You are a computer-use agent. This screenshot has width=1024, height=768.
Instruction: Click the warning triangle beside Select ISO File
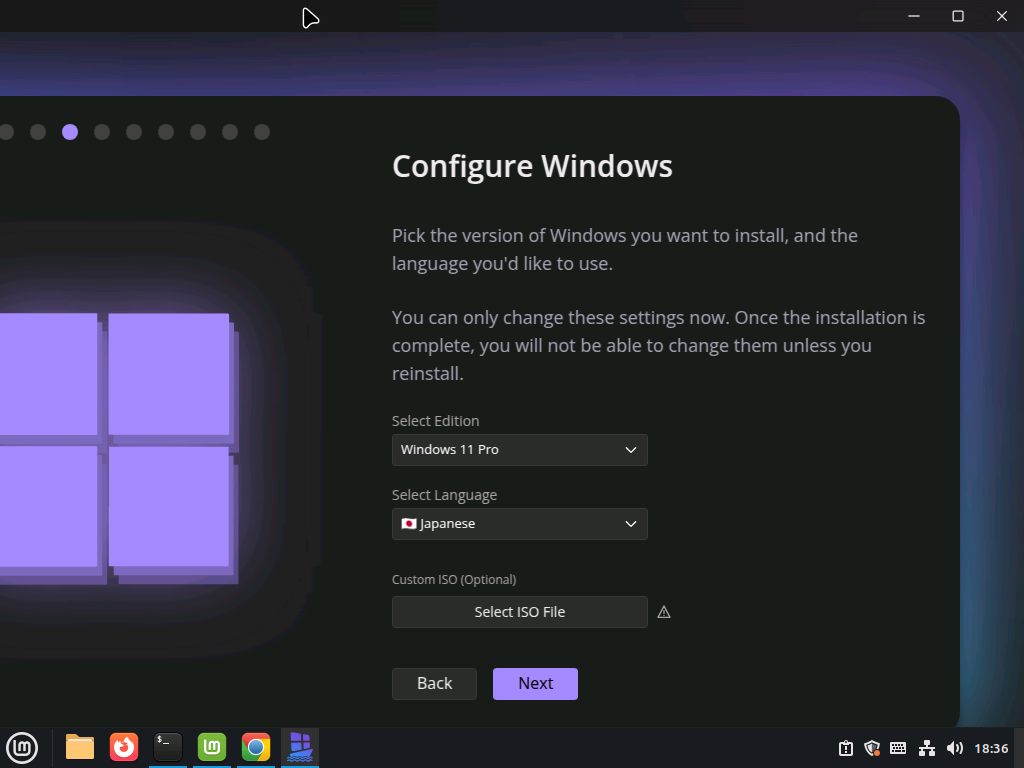(x=664, y=612)
